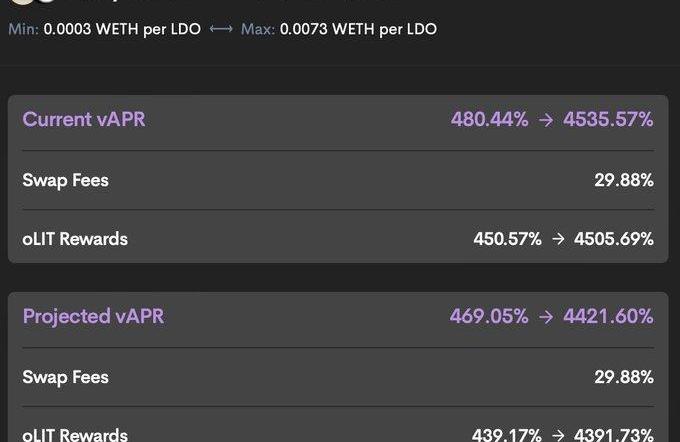Click the 4505.69% oLIT Rewards value

point(613,239)
